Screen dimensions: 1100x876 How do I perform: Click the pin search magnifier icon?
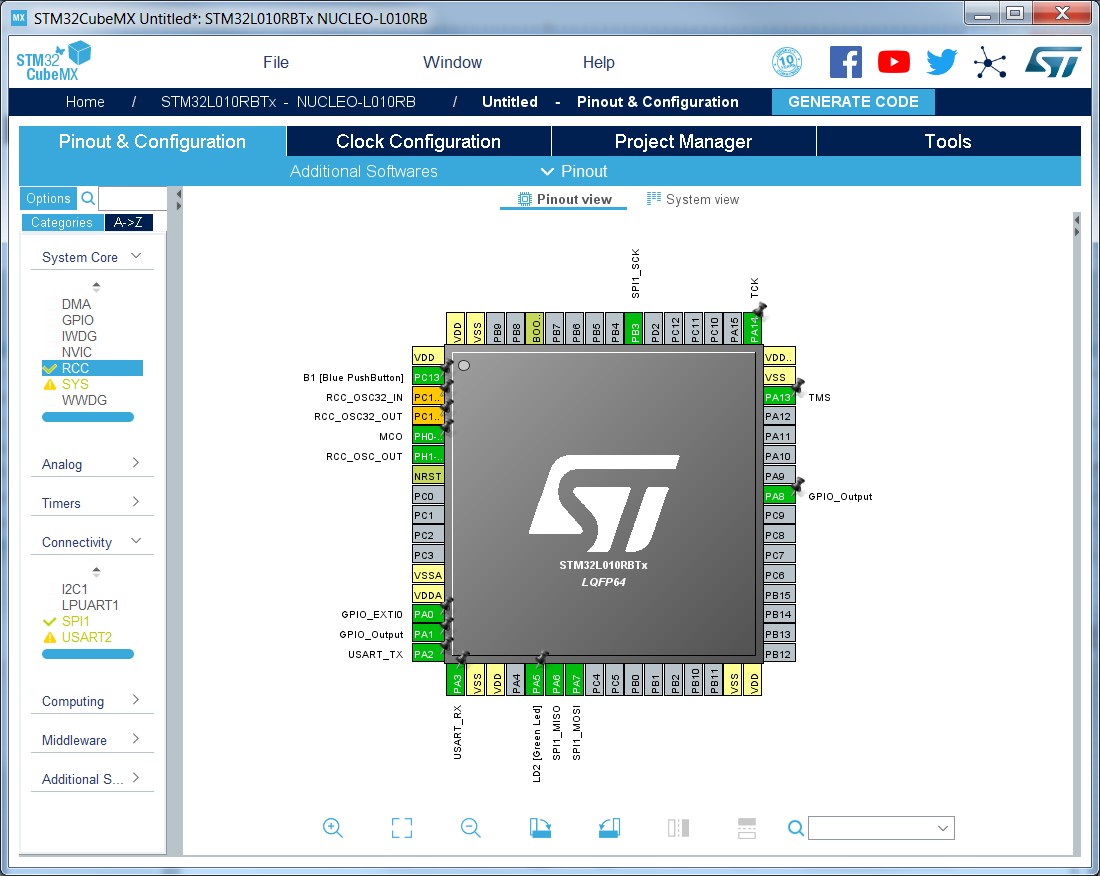(x=796, y=828)
